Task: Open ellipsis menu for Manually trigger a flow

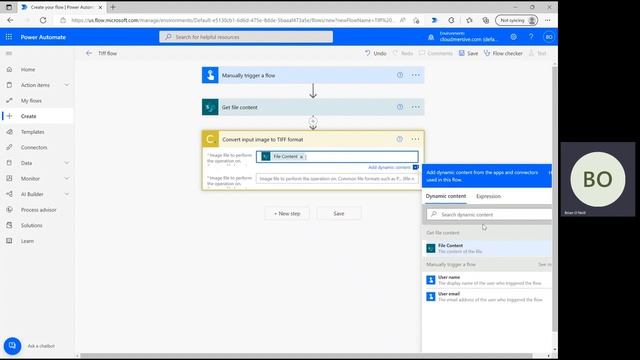Action: (x=416, y=75)
